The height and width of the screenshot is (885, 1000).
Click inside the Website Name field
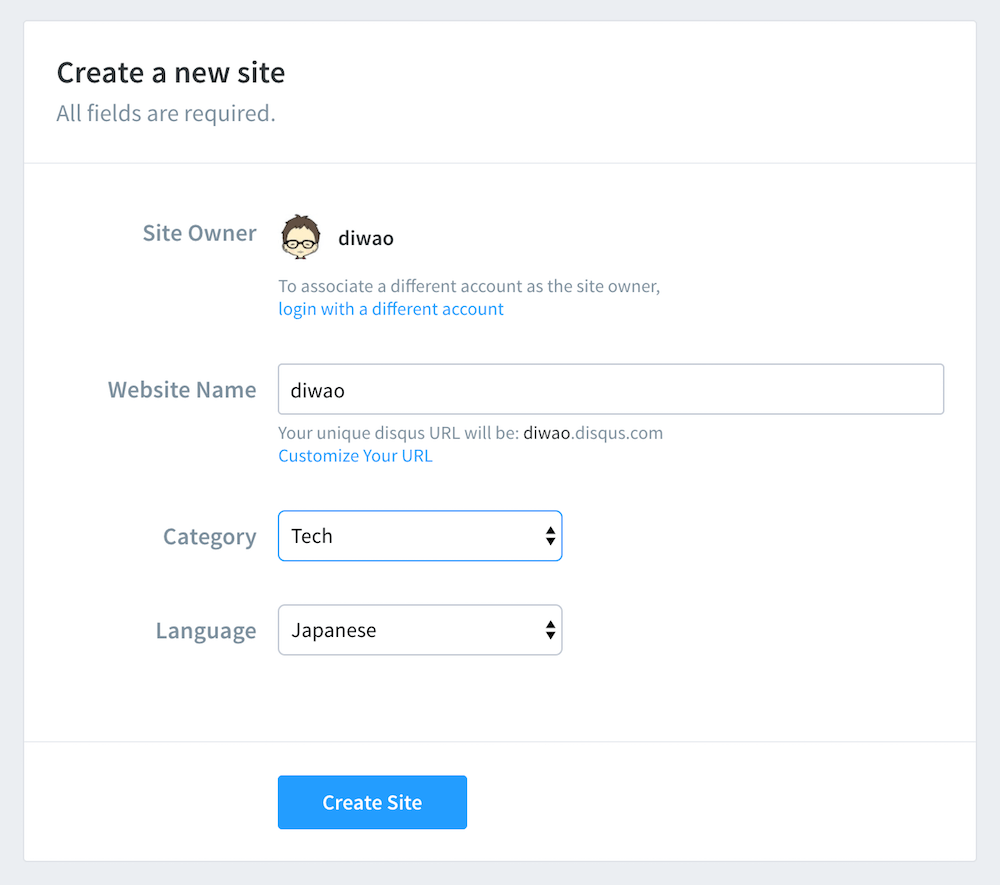(x=610, y=389)
